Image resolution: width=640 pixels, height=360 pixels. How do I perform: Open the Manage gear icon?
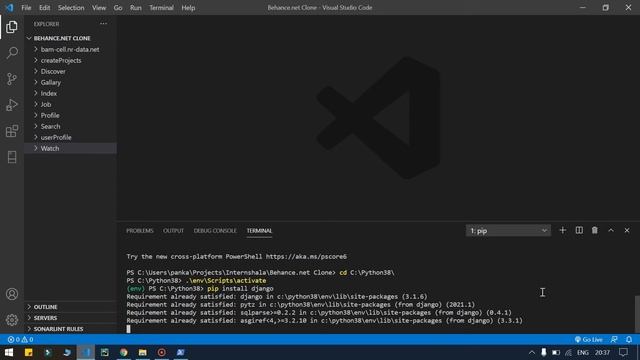tap(12, 320)
